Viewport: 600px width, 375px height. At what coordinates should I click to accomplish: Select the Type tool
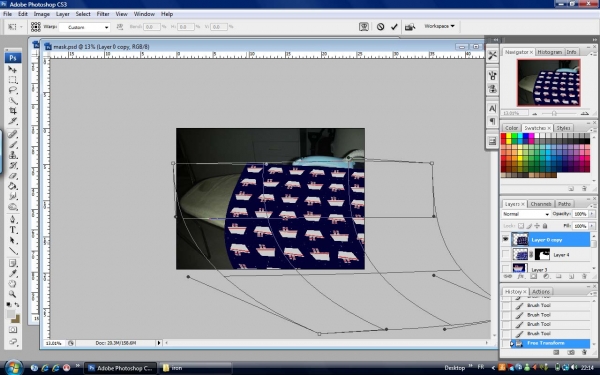coord(12,230)
